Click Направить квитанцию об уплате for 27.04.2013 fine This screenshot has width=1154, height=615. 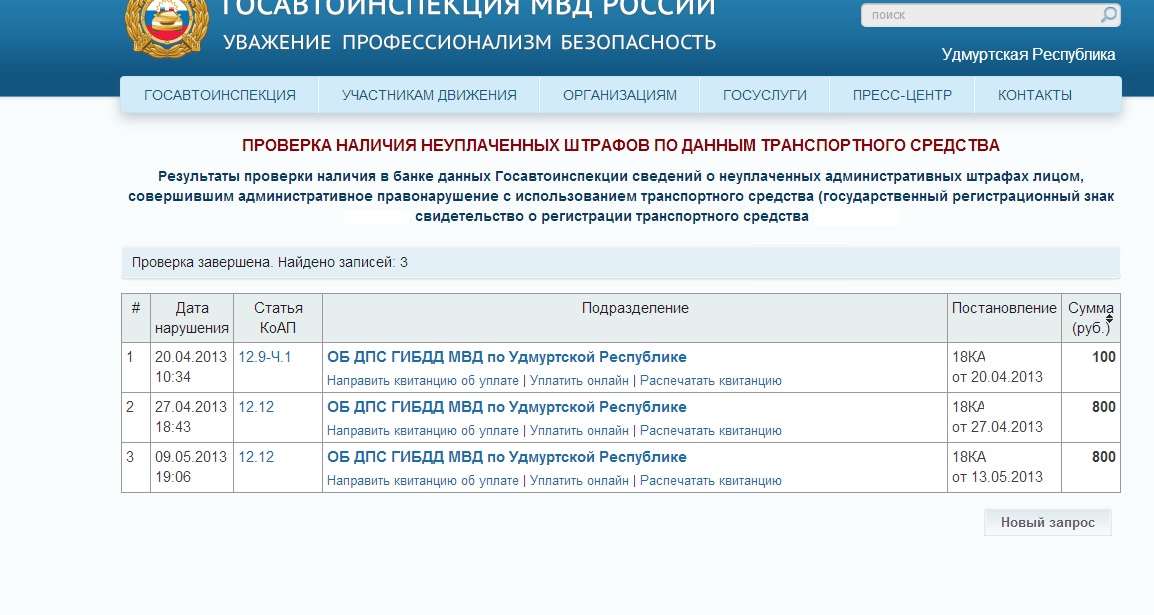pyautogui.click(x=422, y=430)
